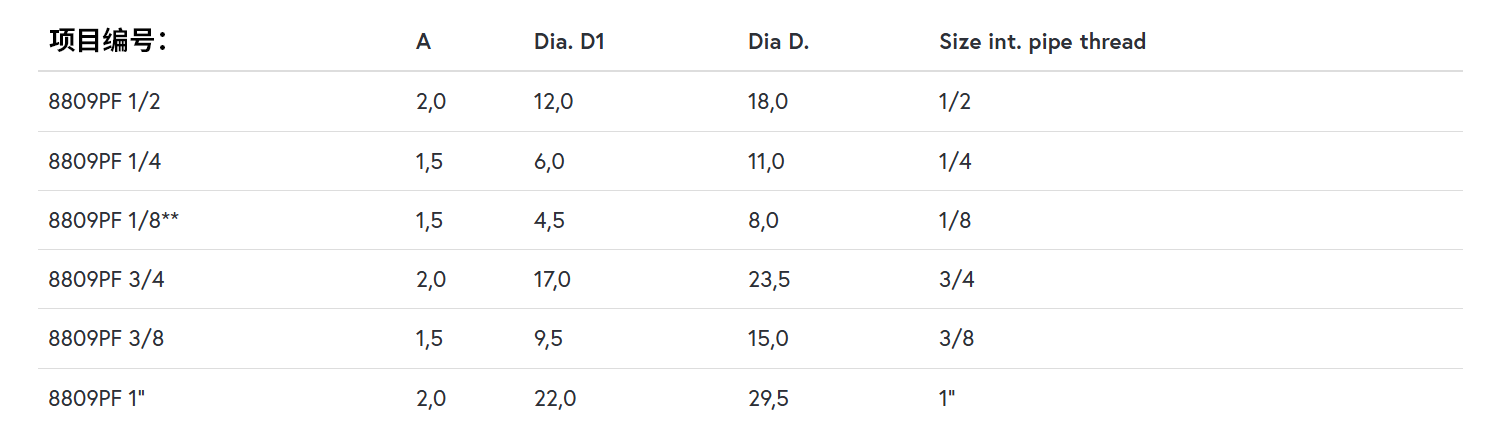The width and height of the screenshot is (1504, 425).
Task: Choose item number 8809PF 3/8
Action: coord(105,339)
